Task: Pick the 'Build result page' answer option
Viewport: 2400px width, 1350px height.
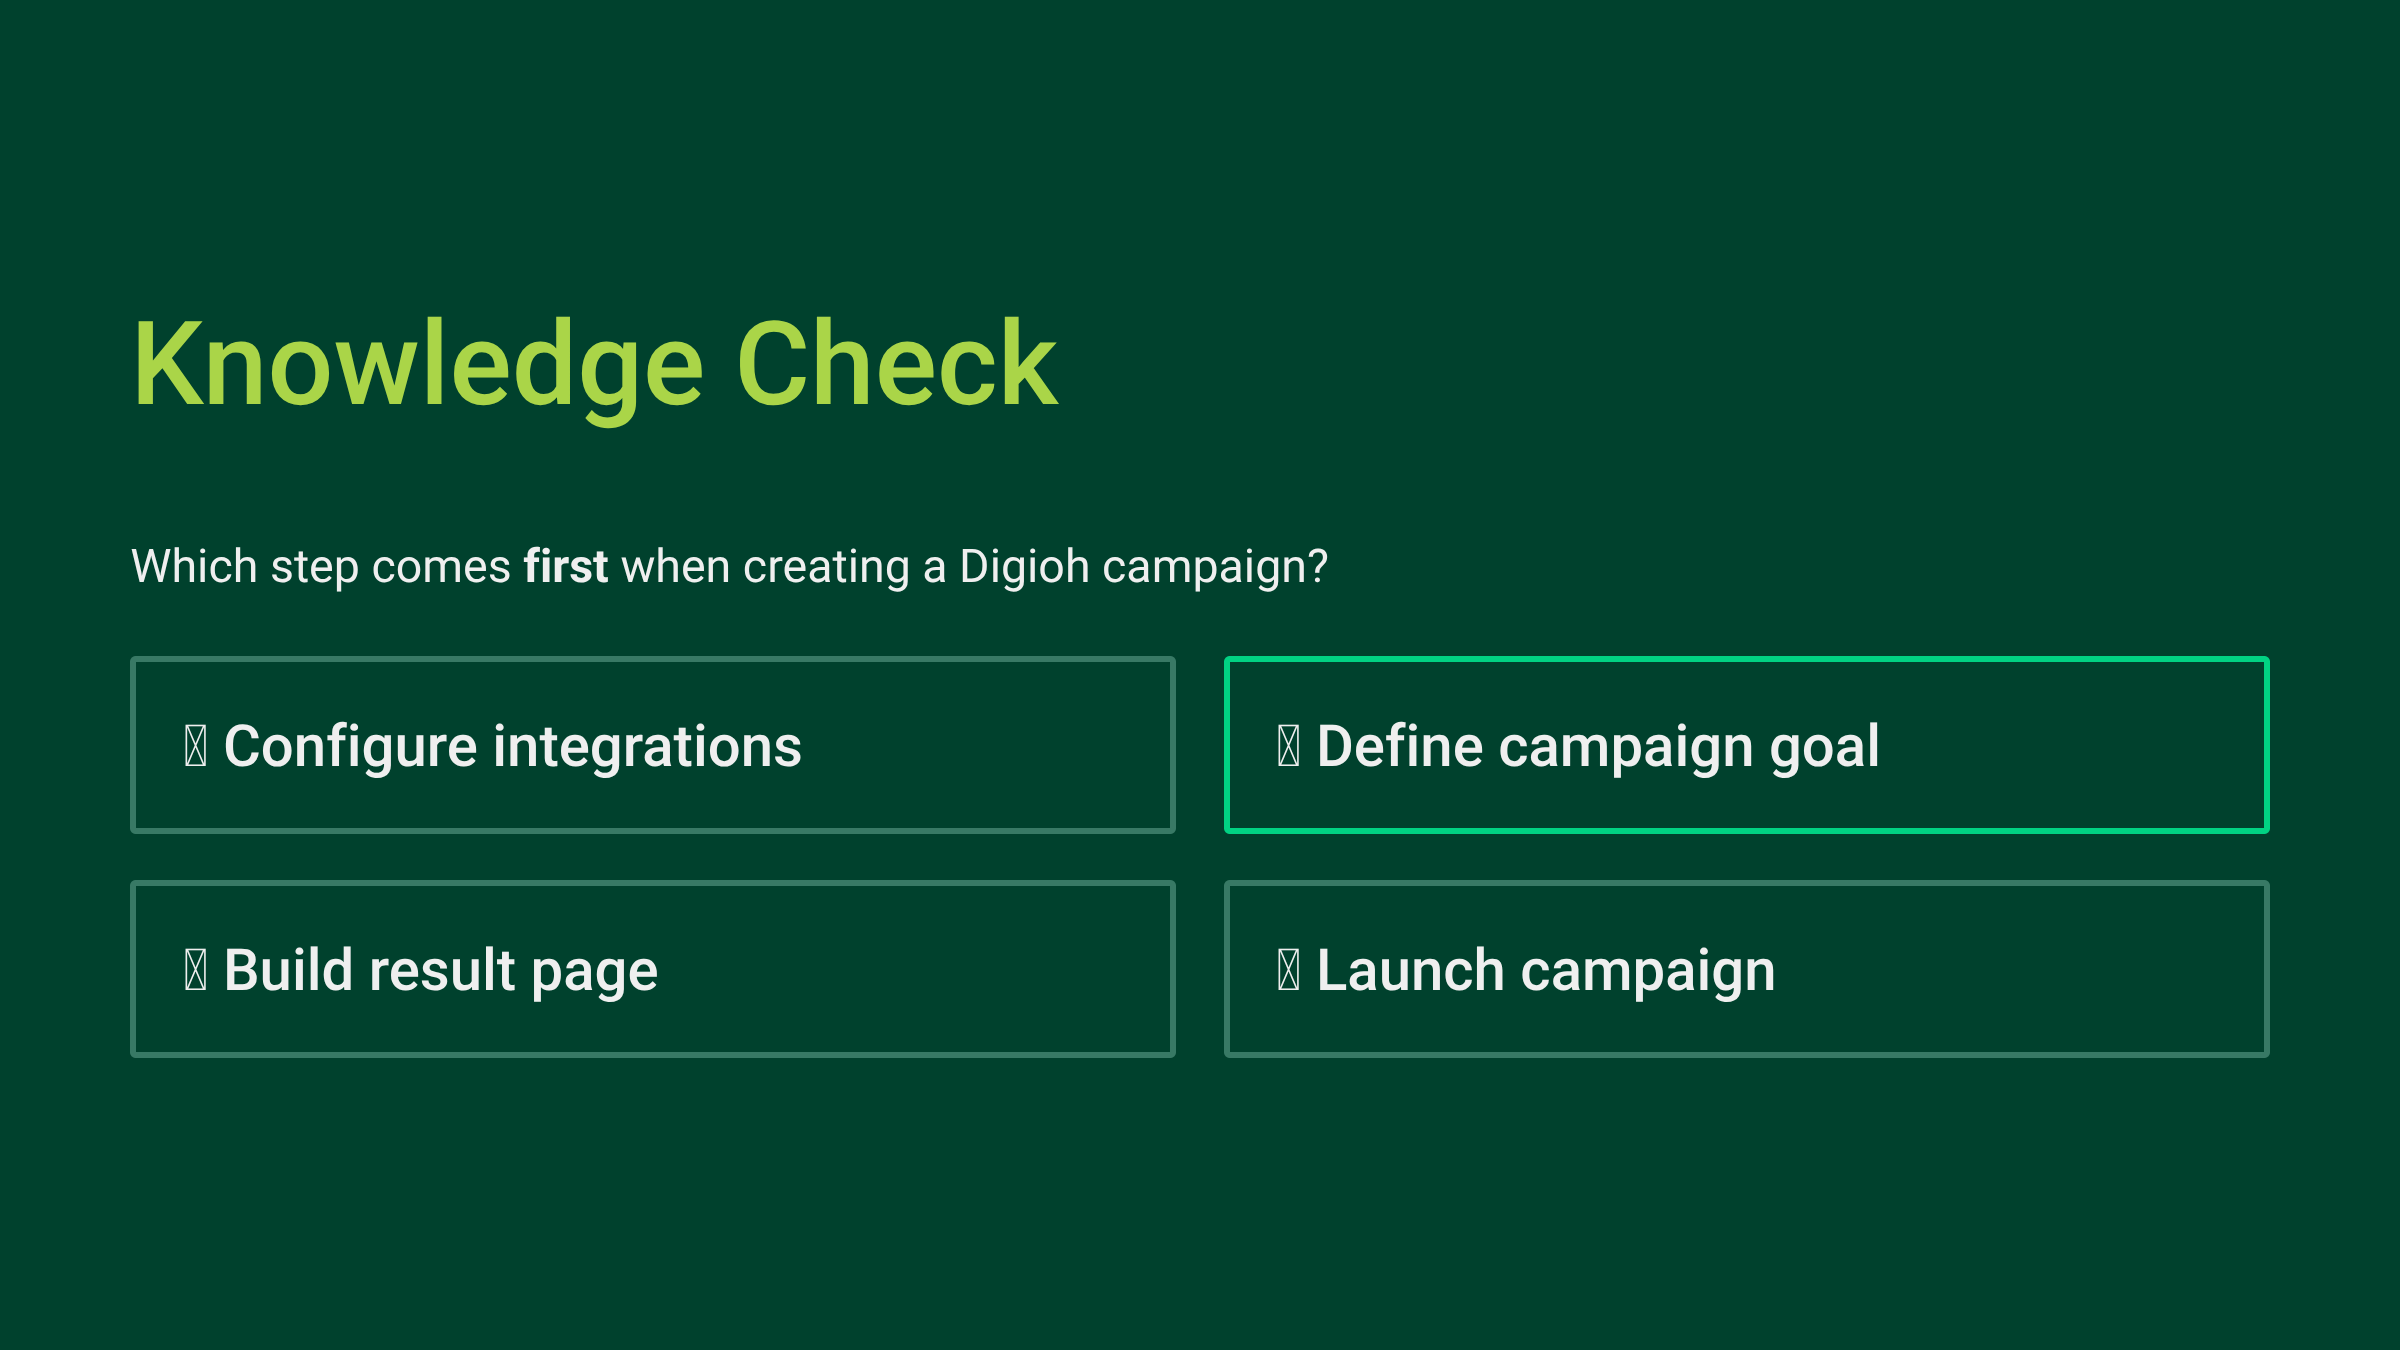Action: 652,969
